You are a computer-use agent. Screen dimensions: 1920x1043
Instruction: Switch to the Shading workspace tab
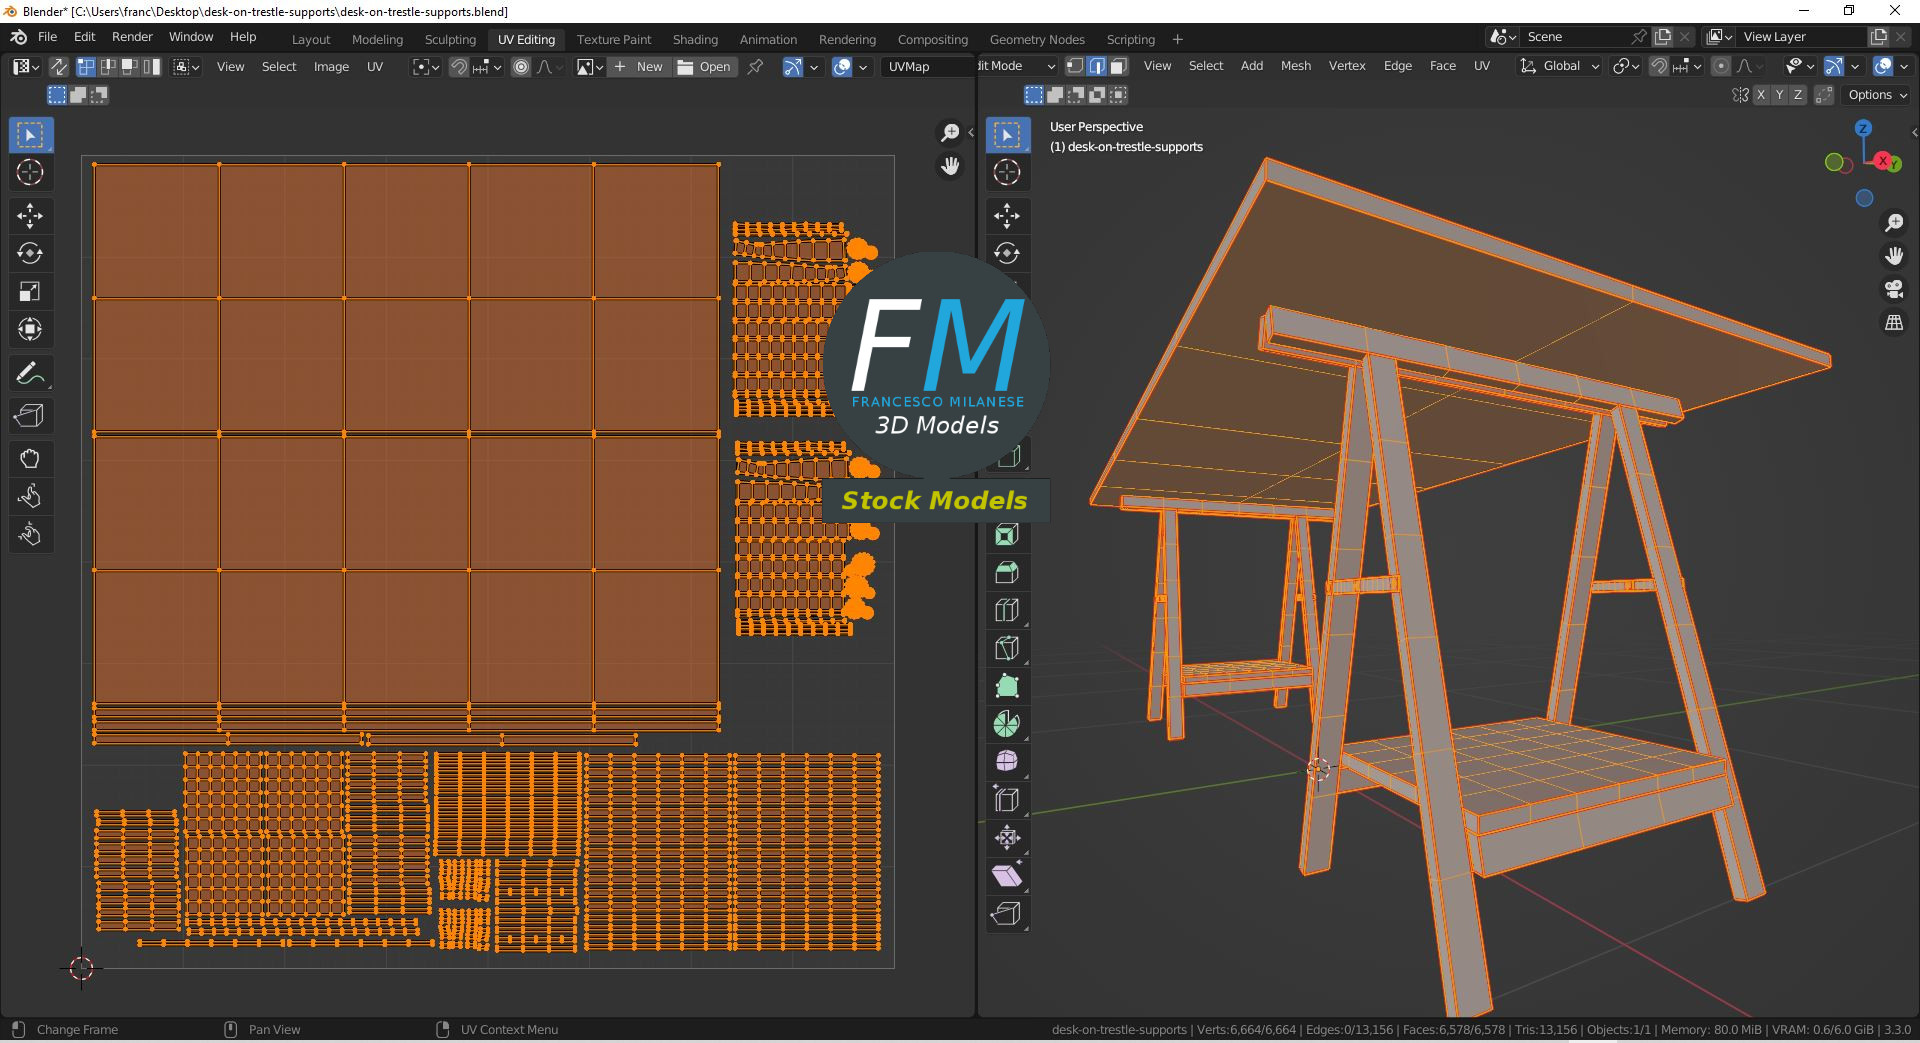tap(695, 40)
